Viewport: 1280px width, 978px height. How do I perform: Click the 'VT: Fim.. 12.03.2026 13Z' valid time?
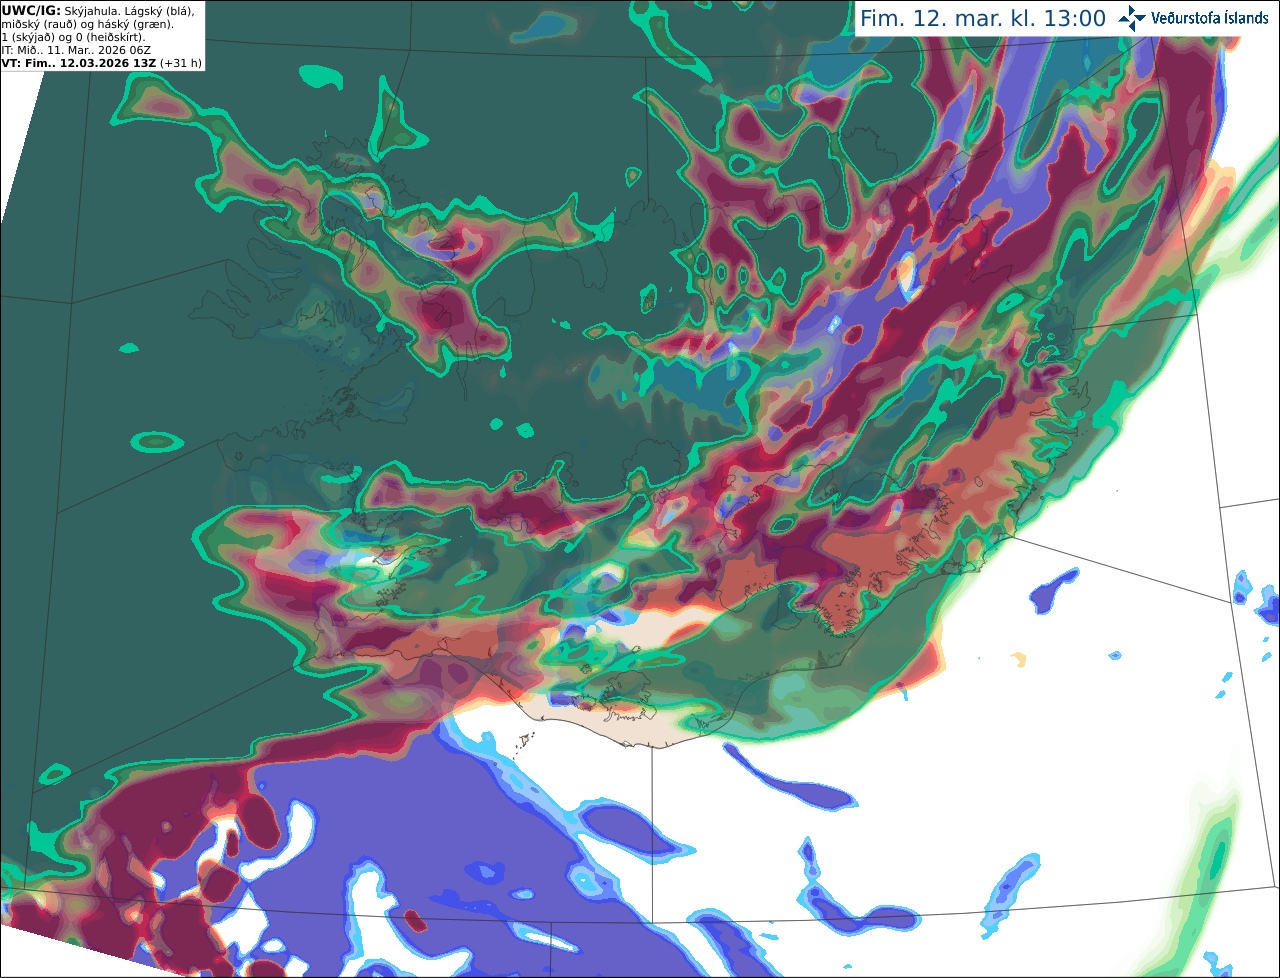point(79,63)
